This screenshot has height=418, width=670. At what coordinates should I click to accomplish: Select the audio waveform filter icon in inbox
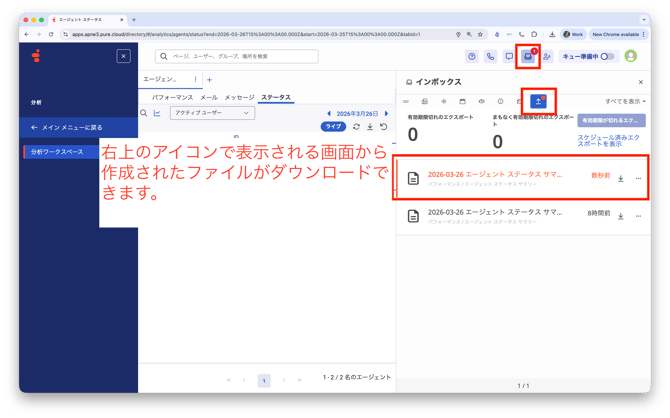pyautogui.click(x=444, y=101)
